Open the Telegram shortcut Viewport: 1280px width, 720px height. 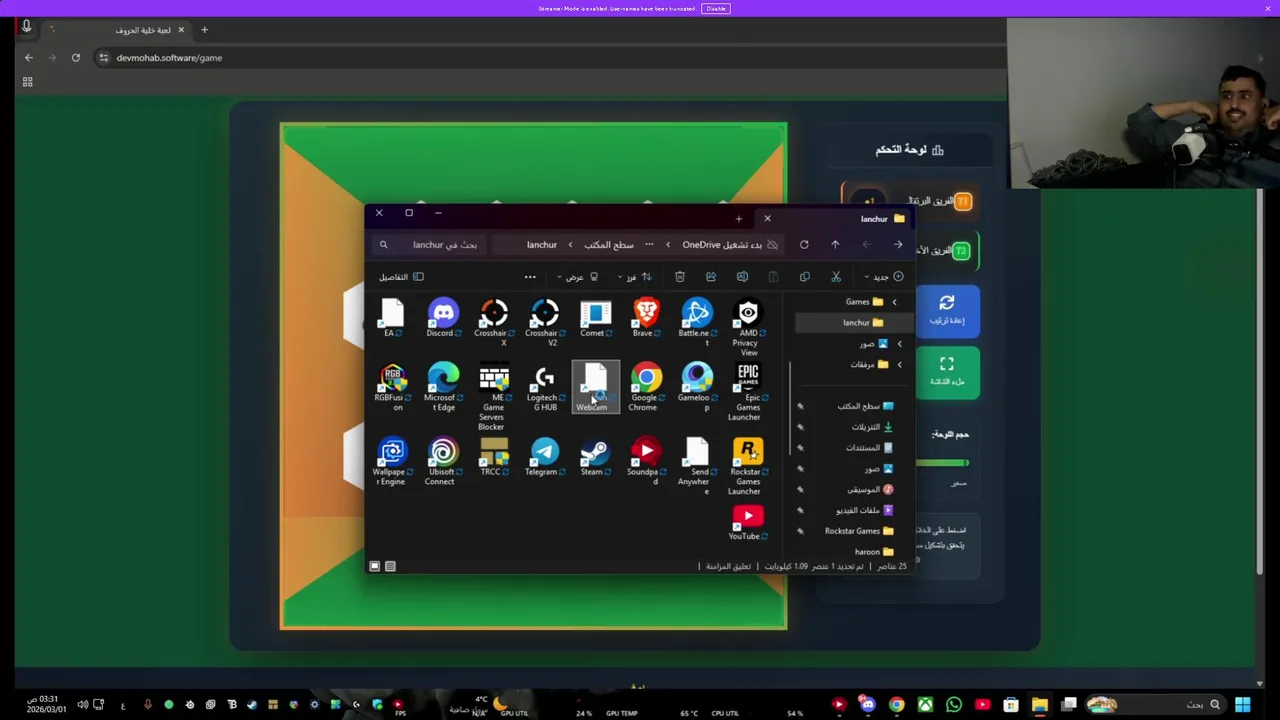pos(544,457)
